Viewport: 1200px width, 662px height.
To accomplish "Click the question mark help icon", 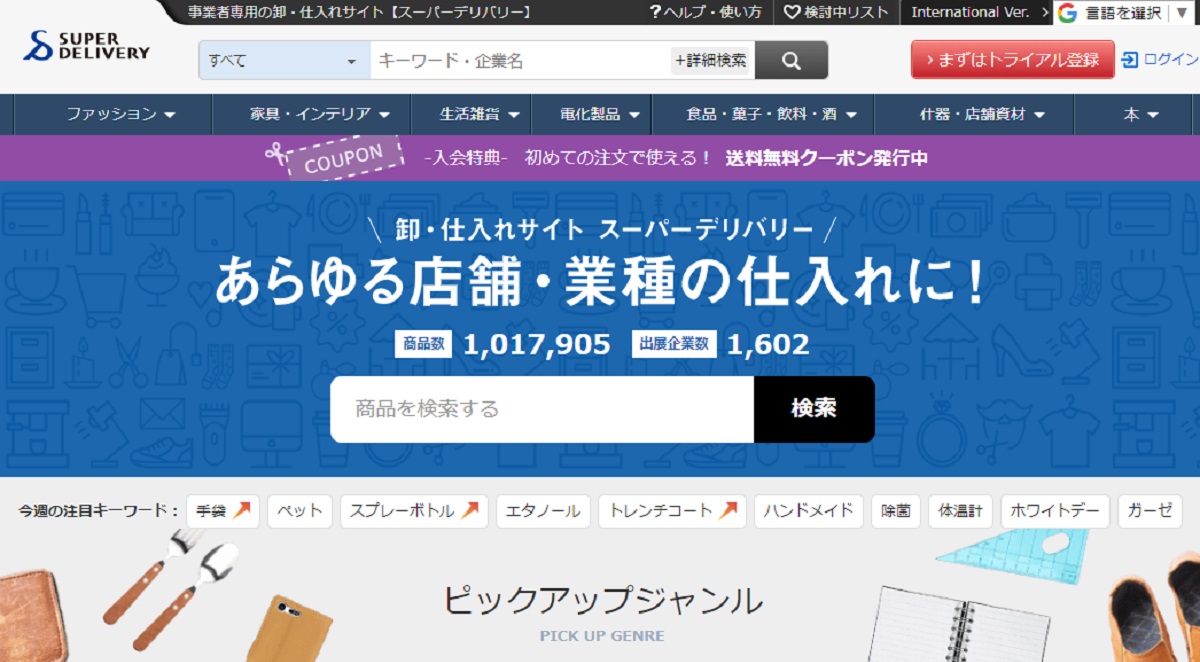I will [655, 13].
